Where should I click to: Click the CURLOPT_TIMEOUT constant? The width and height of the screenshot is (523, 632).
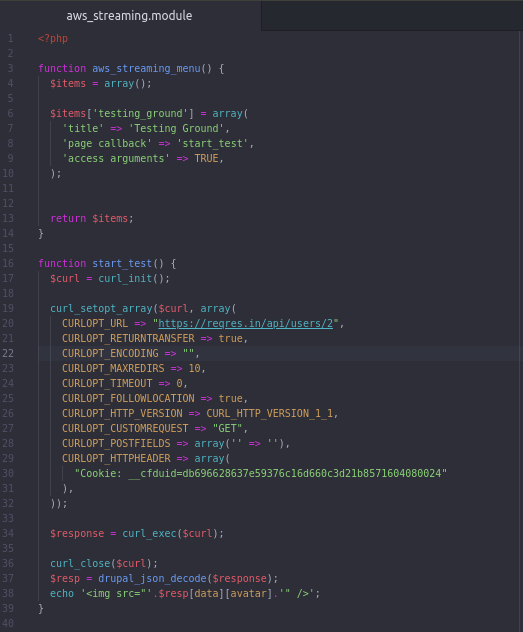tap(107, 383)
